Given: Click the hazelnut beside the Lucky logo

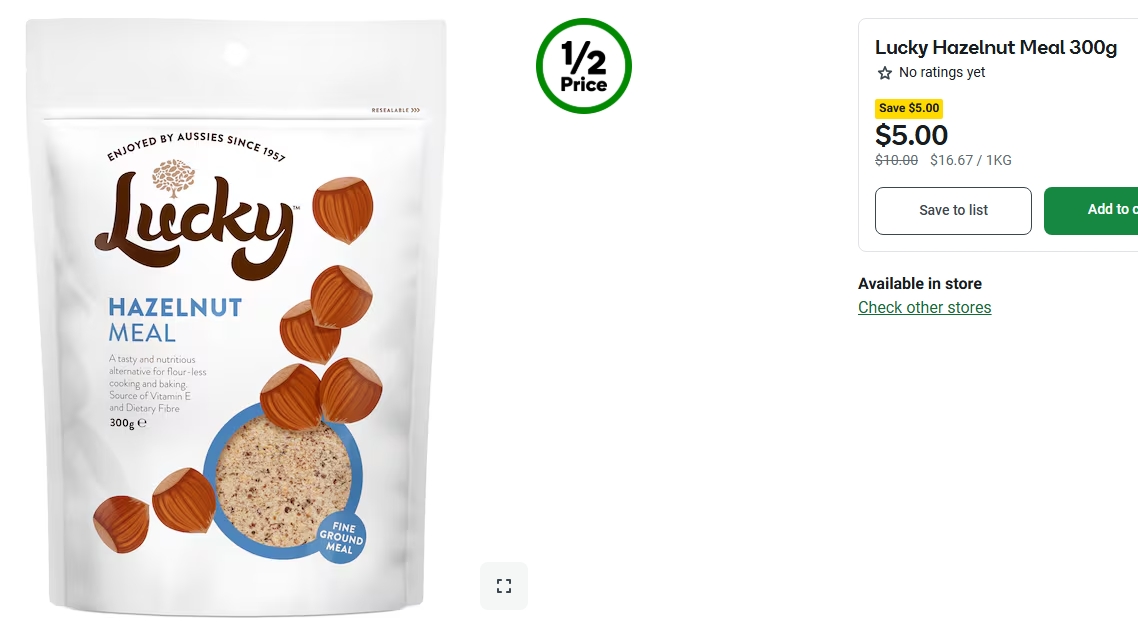Looking at the screenshot, I should point(343,210).
